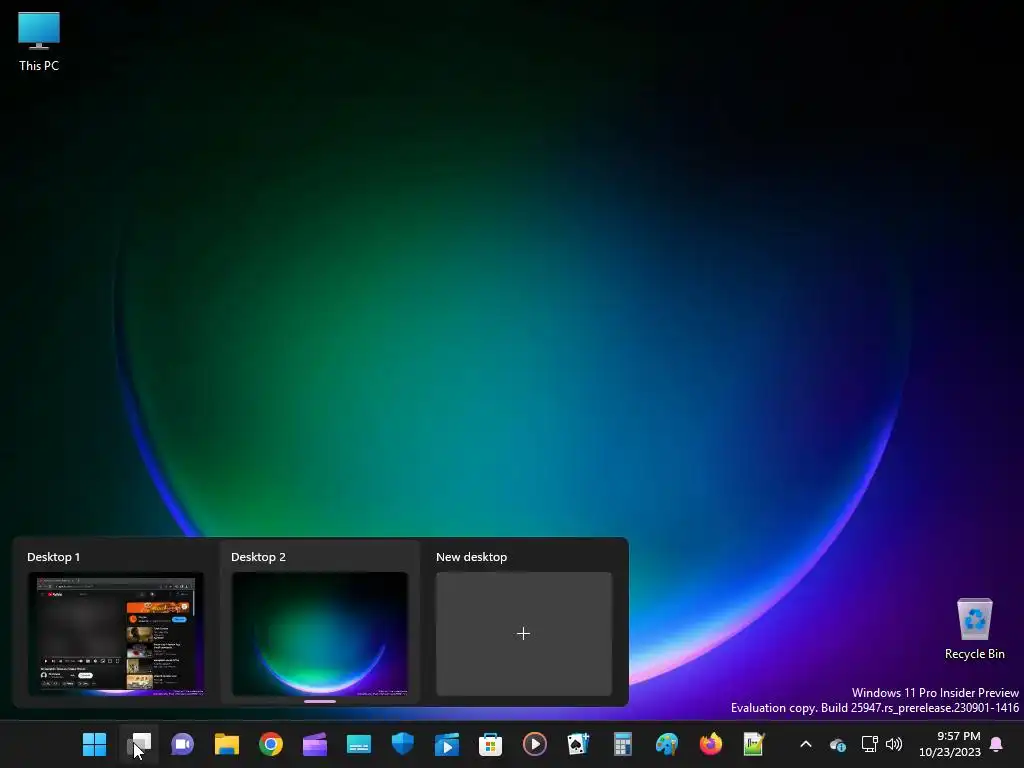The image size is (1024, 768).
Task: Open the purple clapperboard video app
Action: (x=315, y=744)
